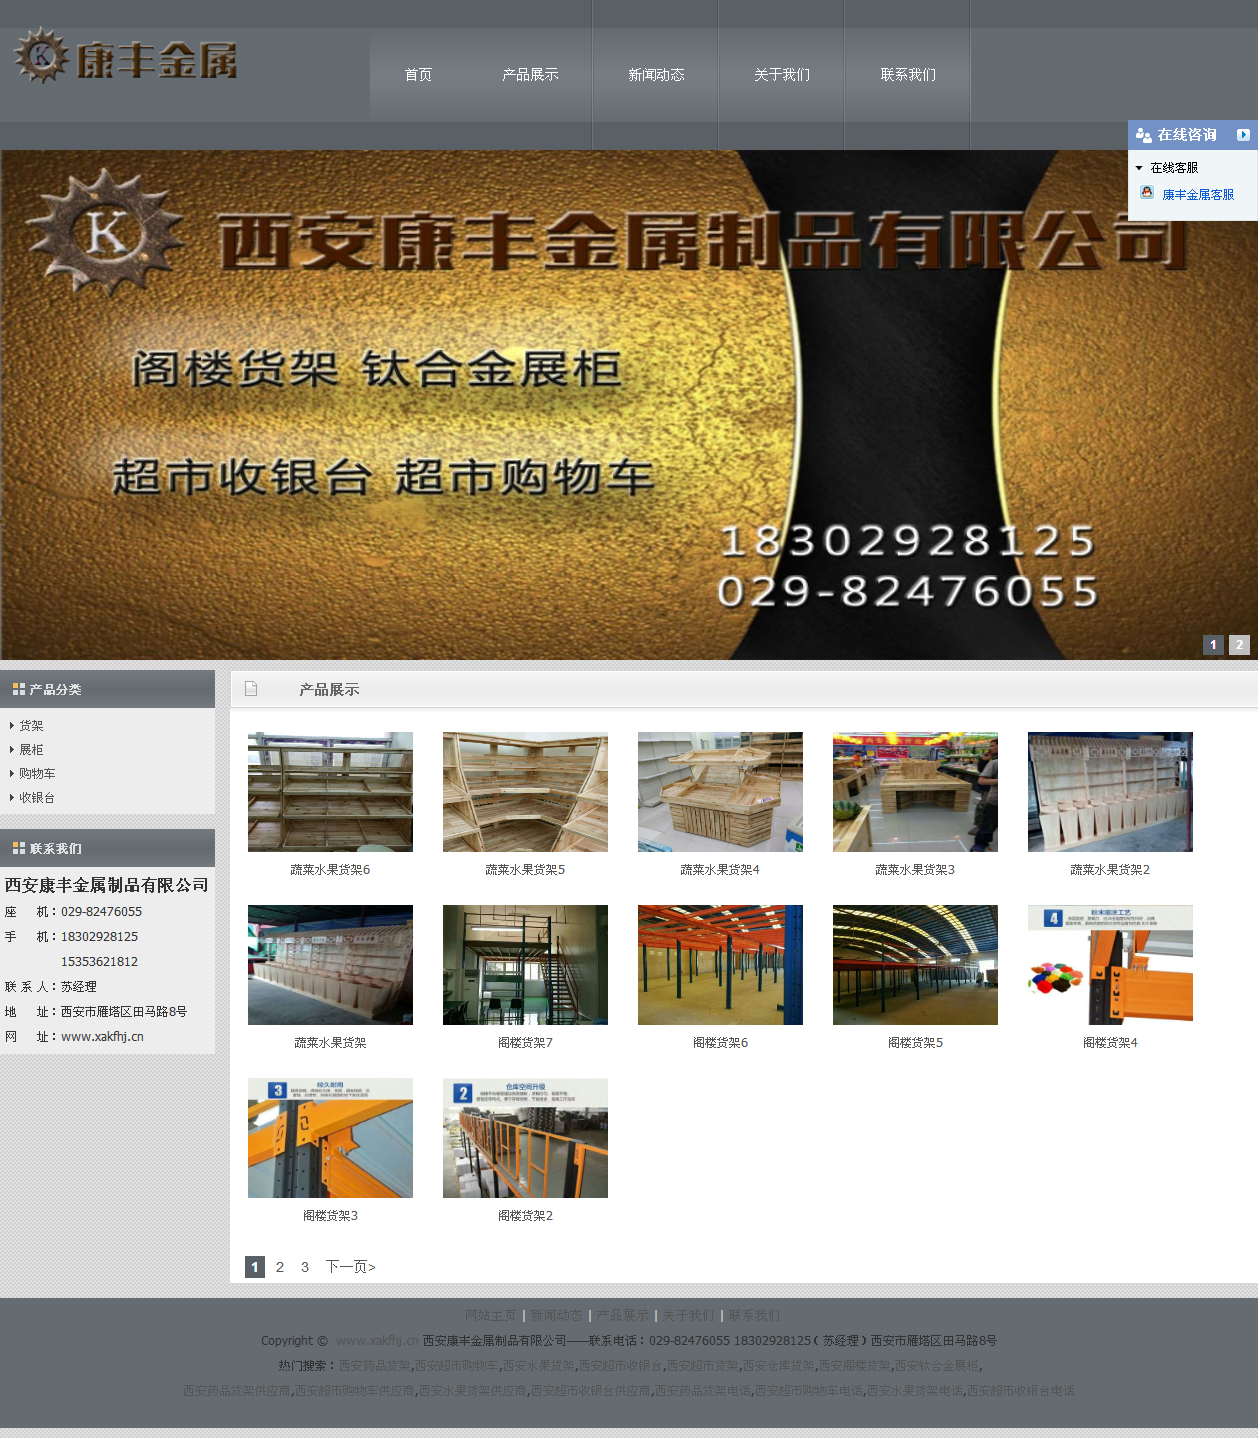The width and height of the screenshot is (1258, 1438).
Task: Click the 产品分类 grid icon
Action: (x=18, y=689)
